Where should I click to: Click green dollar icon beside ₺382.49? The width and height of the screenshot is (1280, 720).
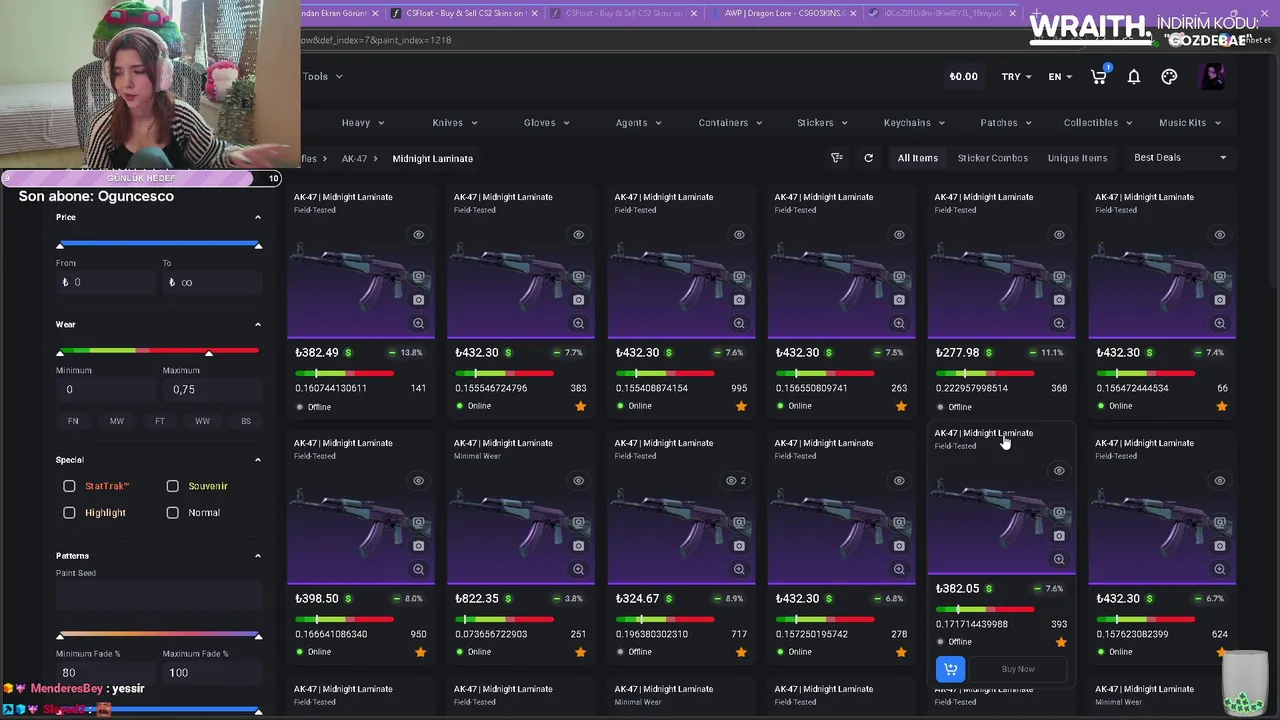pyautogui.click(x=348, y=353)
